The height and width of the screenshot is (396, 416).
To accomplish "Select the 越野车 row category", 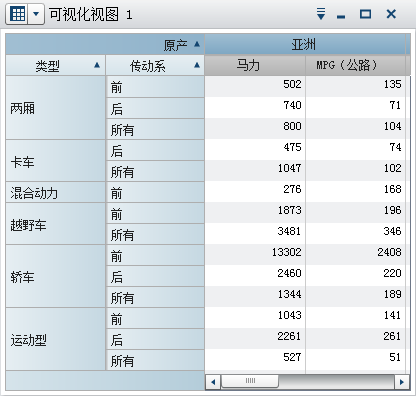I will pos(55,224).
